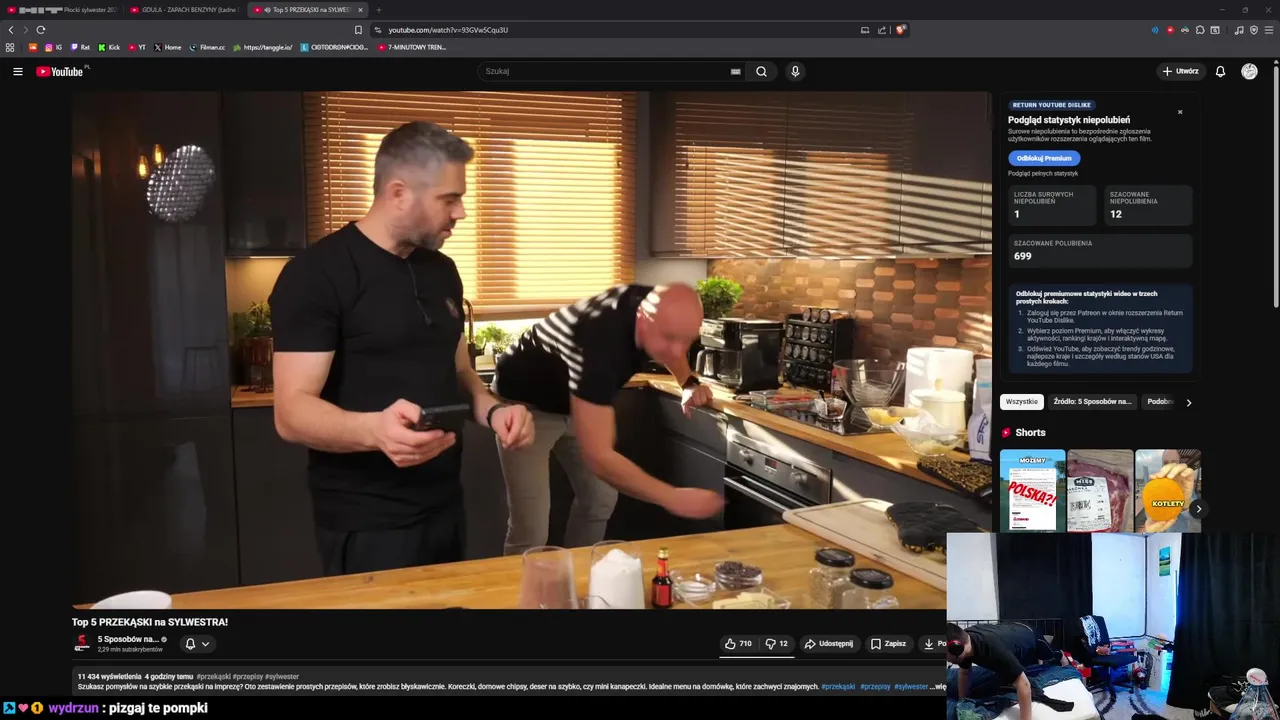Open tanggle.io bookmark
The image size is (1280, 720).
point(263,47)
